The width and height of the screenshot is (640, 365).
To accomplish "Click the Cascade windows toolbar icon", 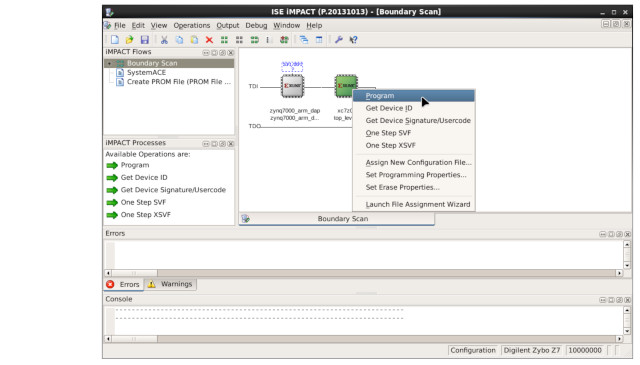I will coord(304,40).
